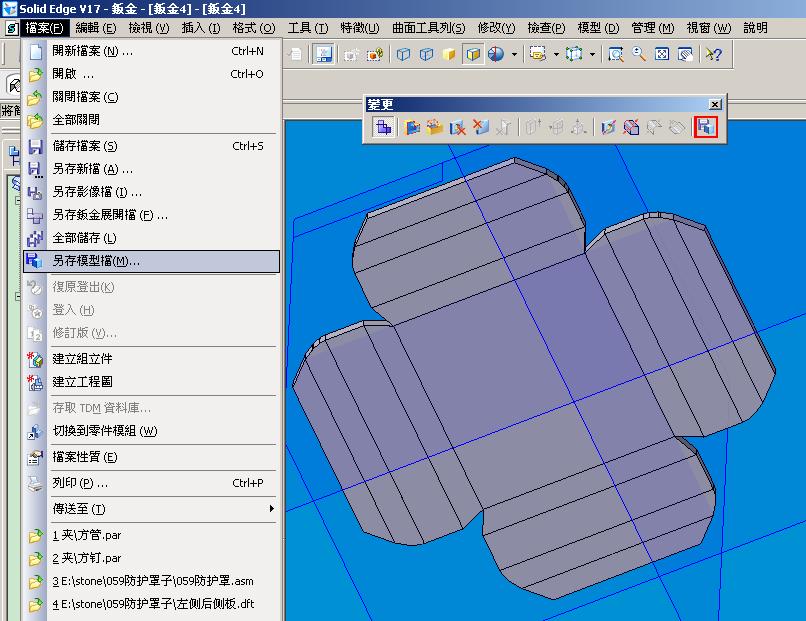Select 建立組立件 menu entry

[152, 359]
